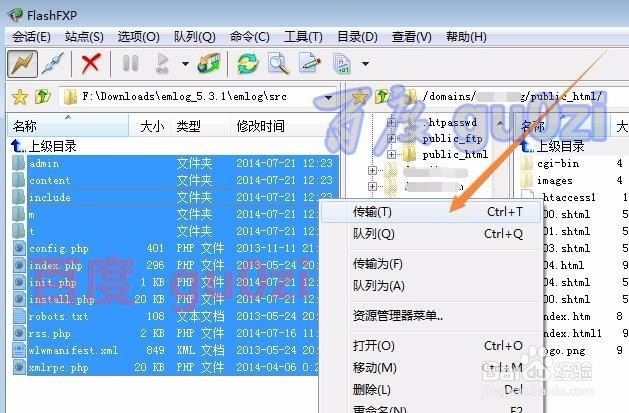Screen dimensions: 629x413
Task: Sort local list by 大小 column header
Action: point(150,126)
